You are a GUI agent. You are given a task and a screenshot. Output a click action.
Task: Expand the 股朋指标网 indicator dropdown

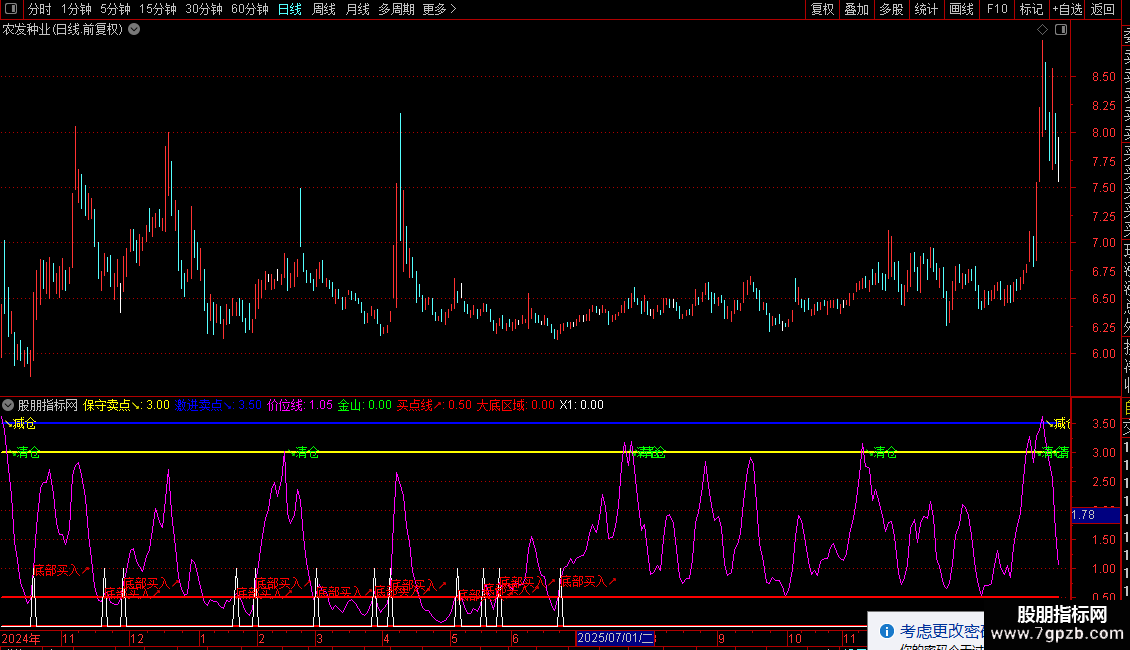[9, 405]
